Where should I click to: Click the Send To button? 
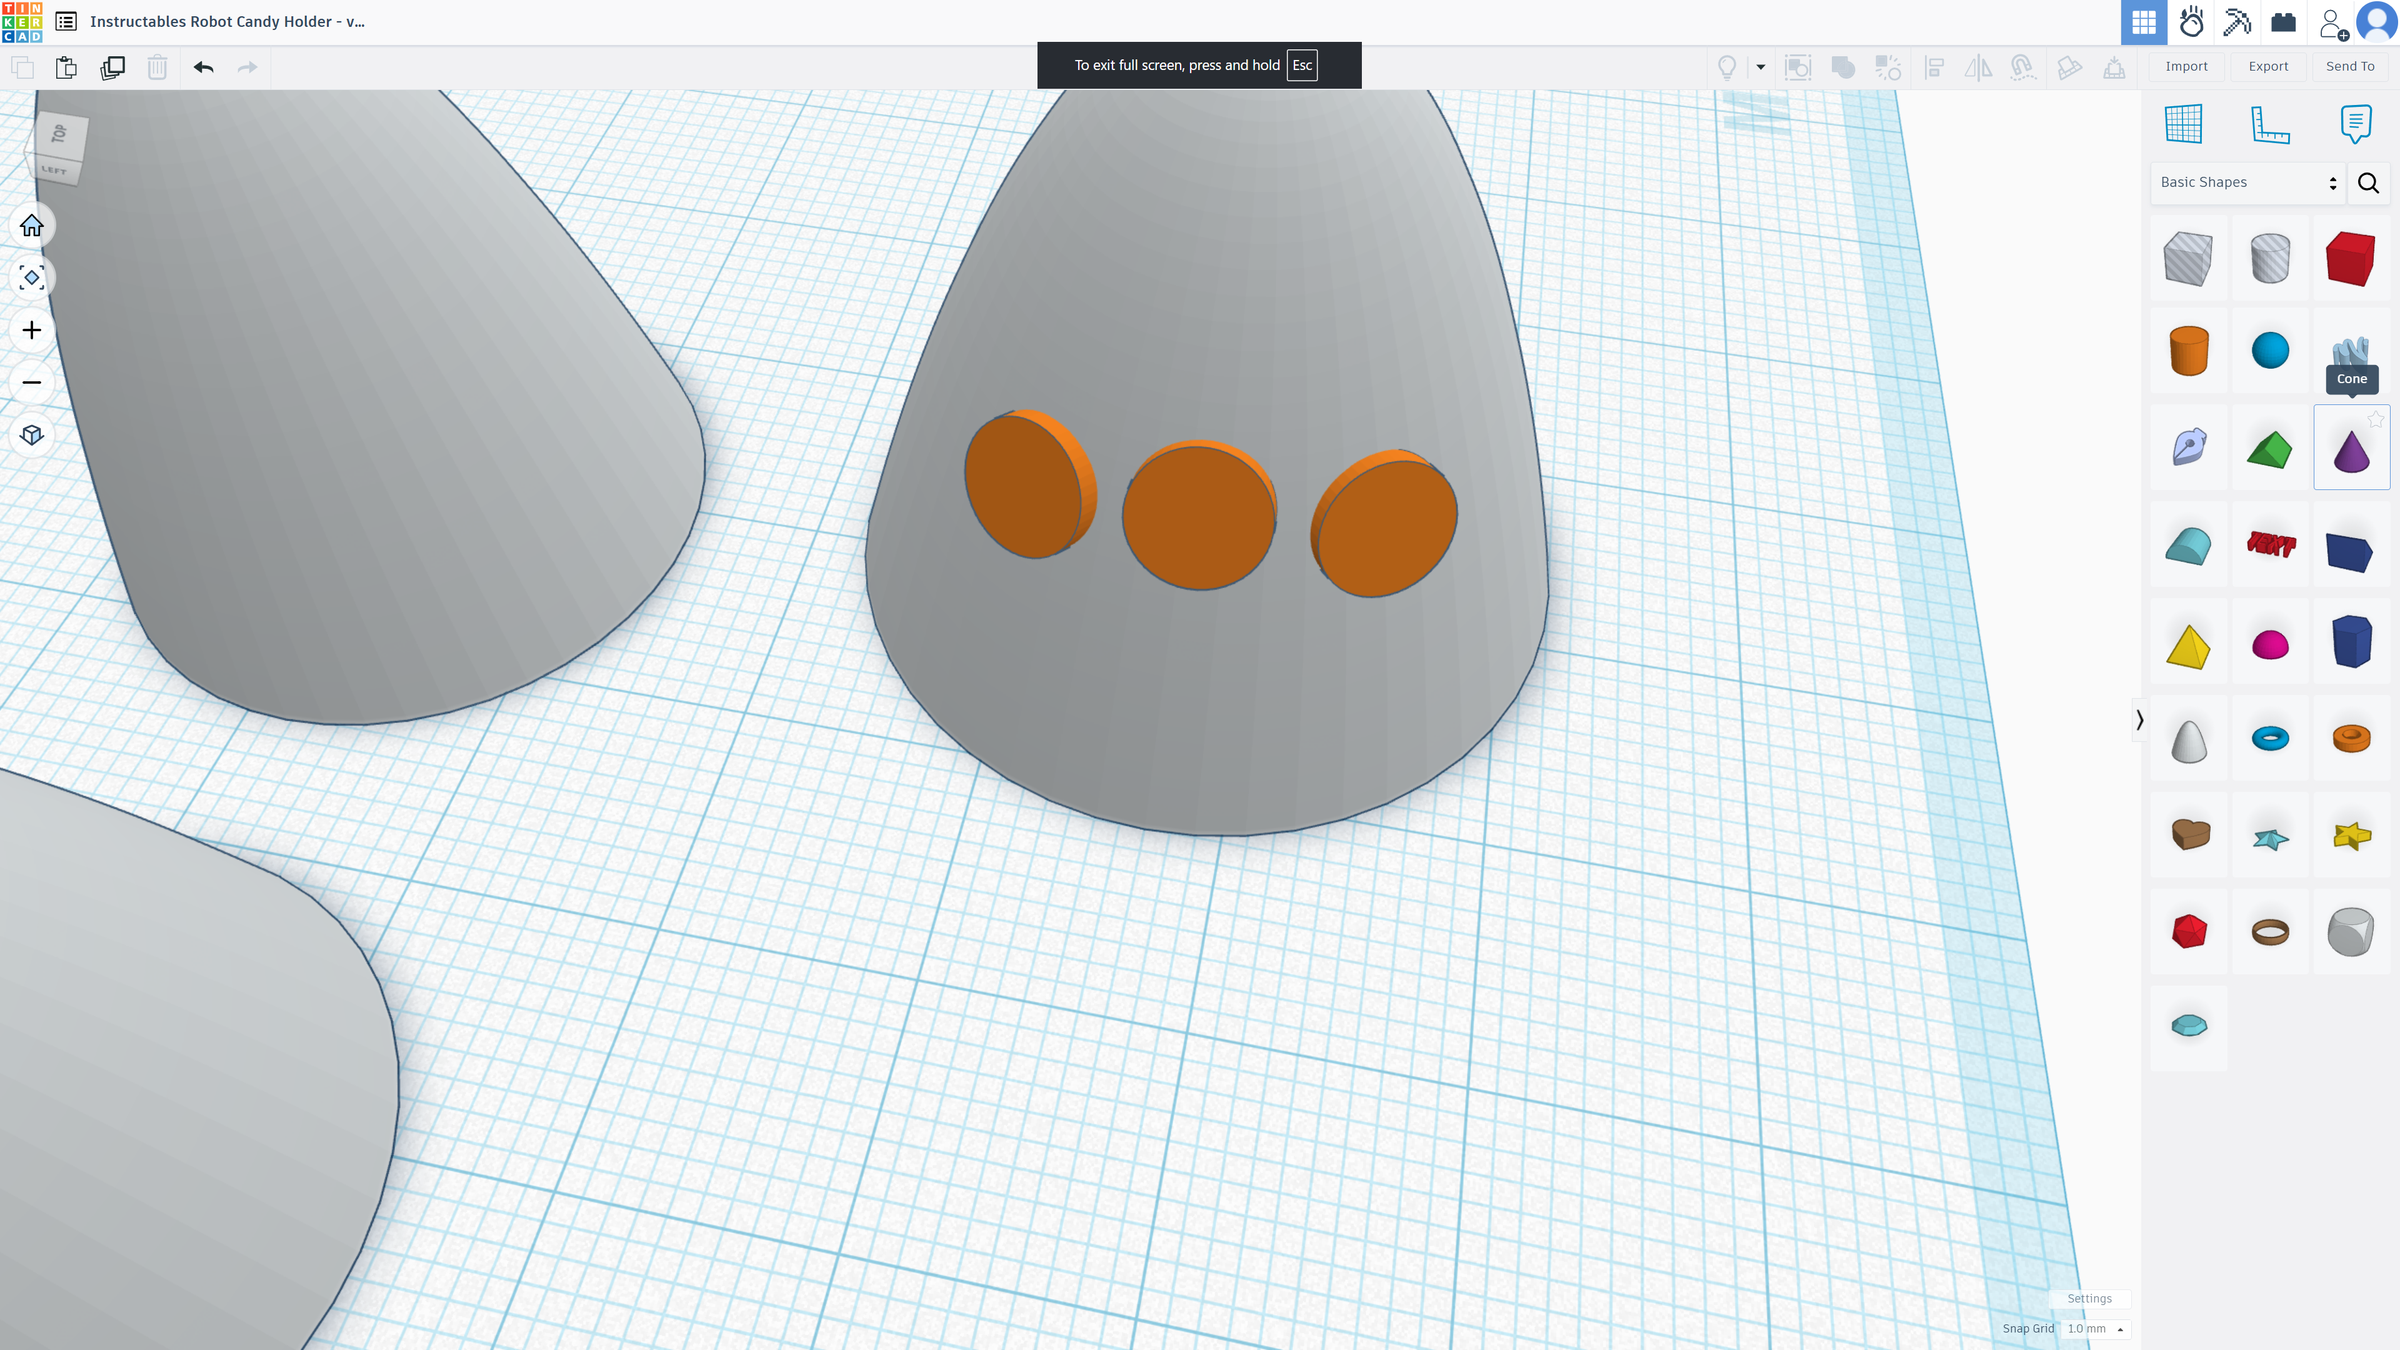tap(2350, 66)
